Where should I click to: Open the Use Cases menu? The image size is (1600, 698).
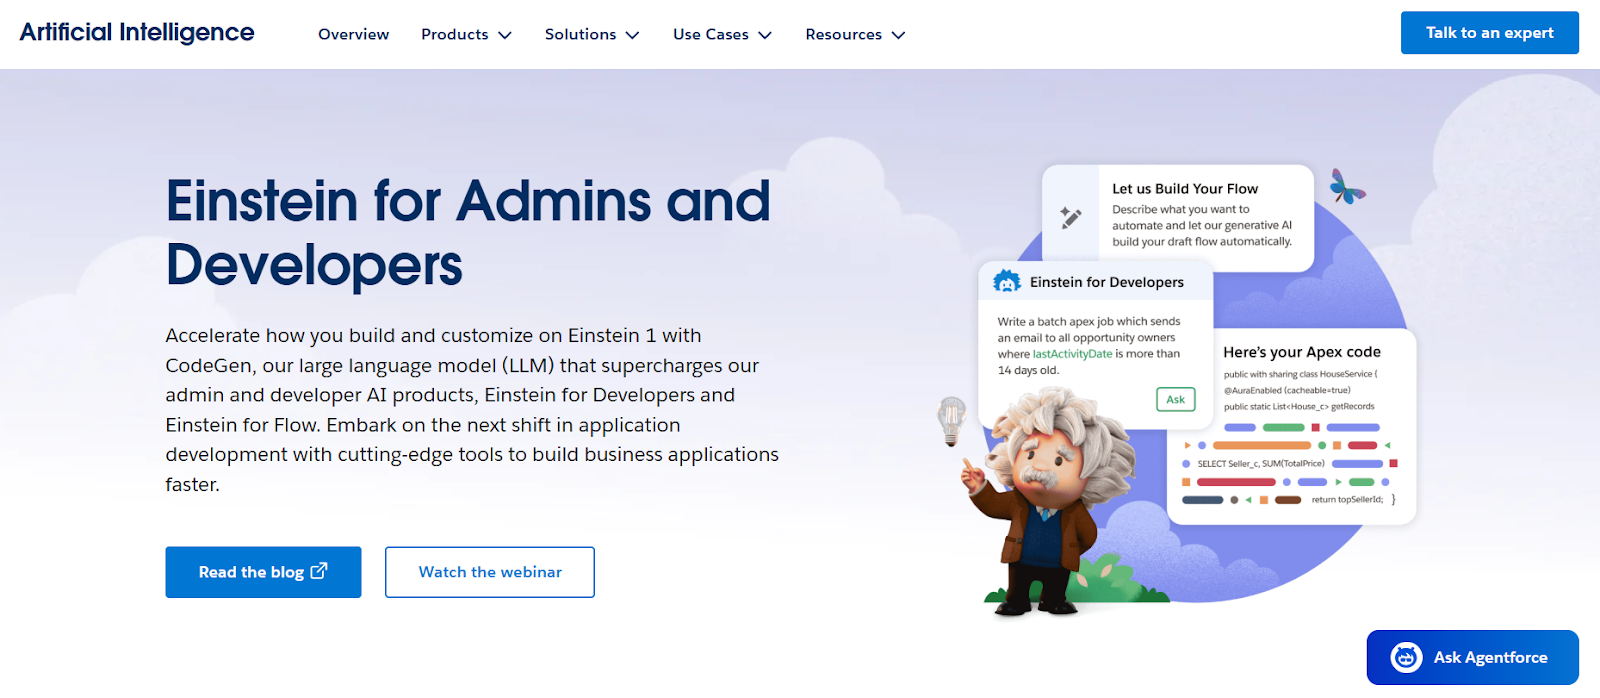coord(722,34)
